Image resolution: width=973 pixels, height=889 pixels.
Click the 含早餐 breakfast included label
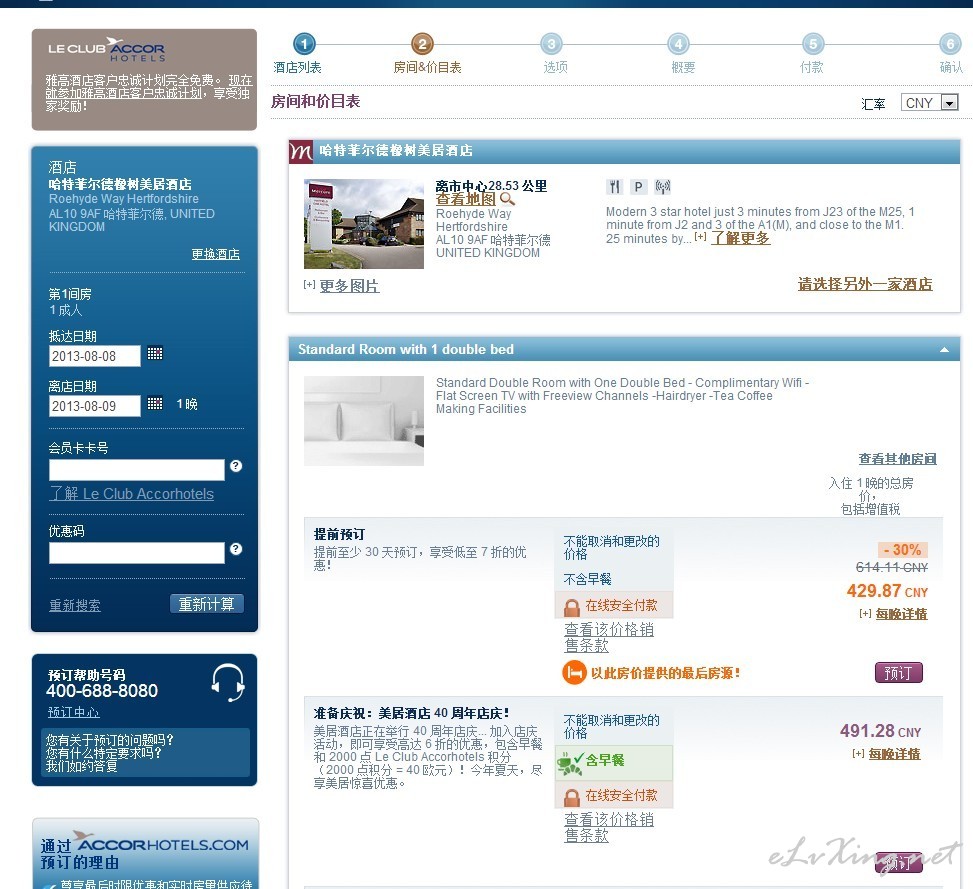[x=605, y=761]
